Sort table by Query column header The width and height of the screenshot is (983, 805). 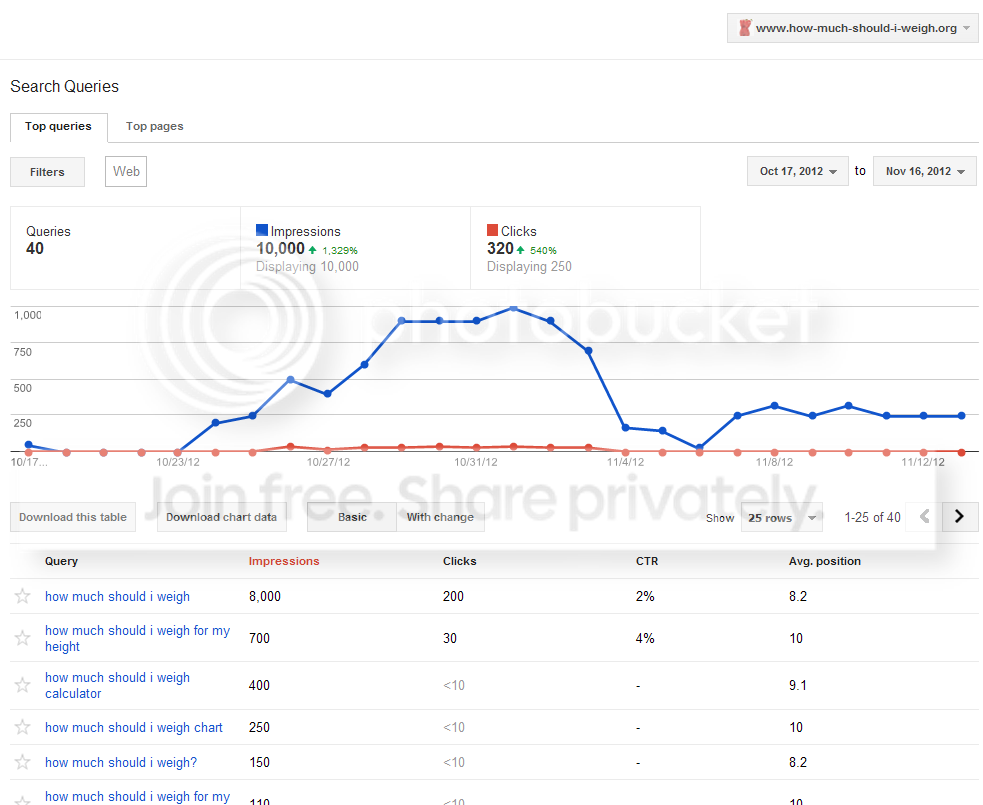(x=61, y=561)
